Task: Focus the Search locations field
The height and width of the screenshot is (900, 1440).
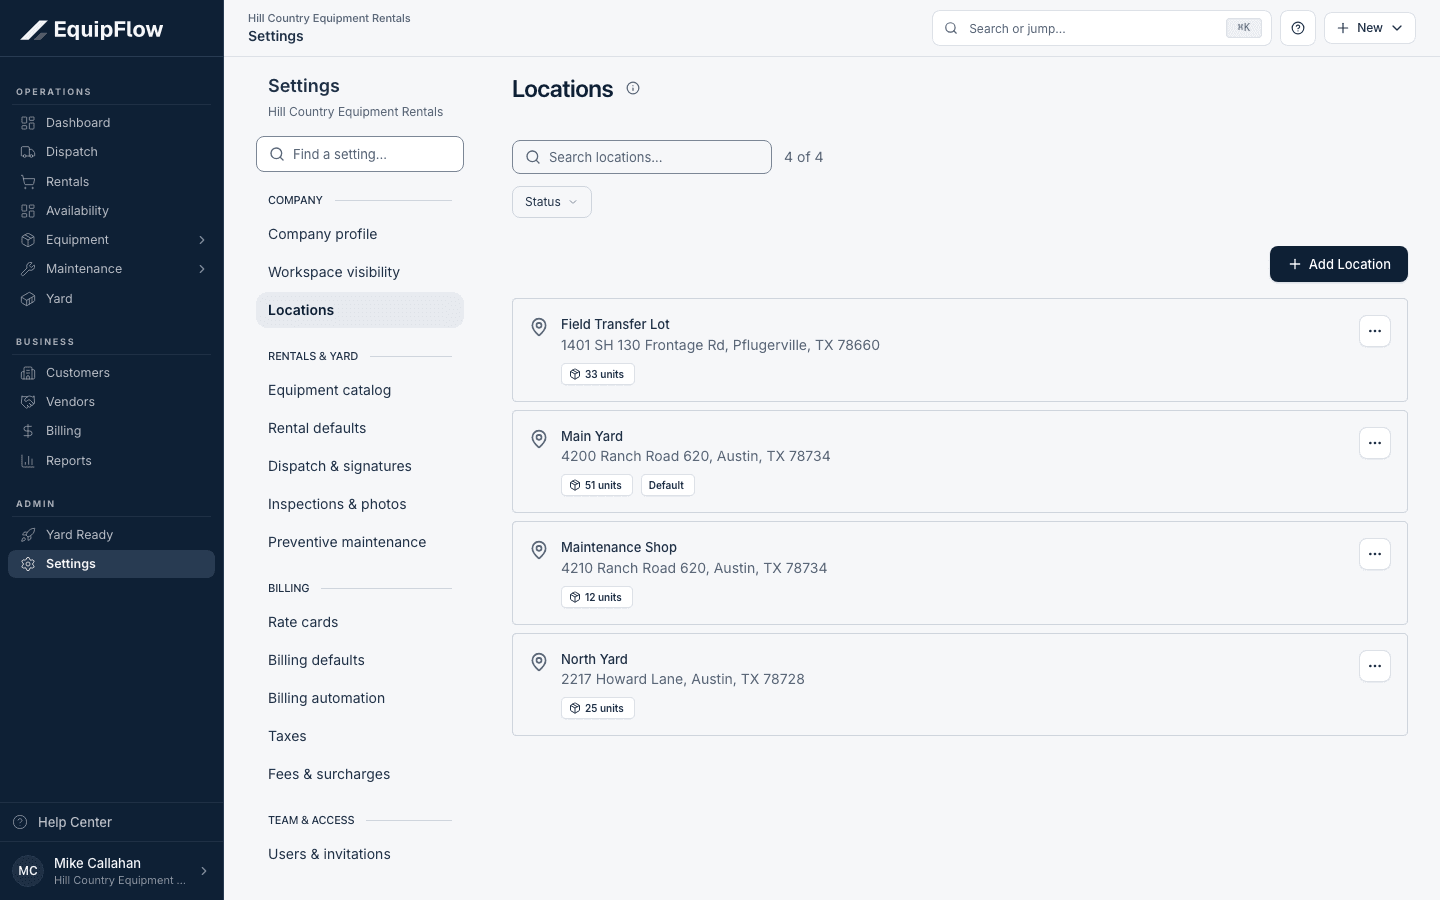Action: (x=642, y=157)
